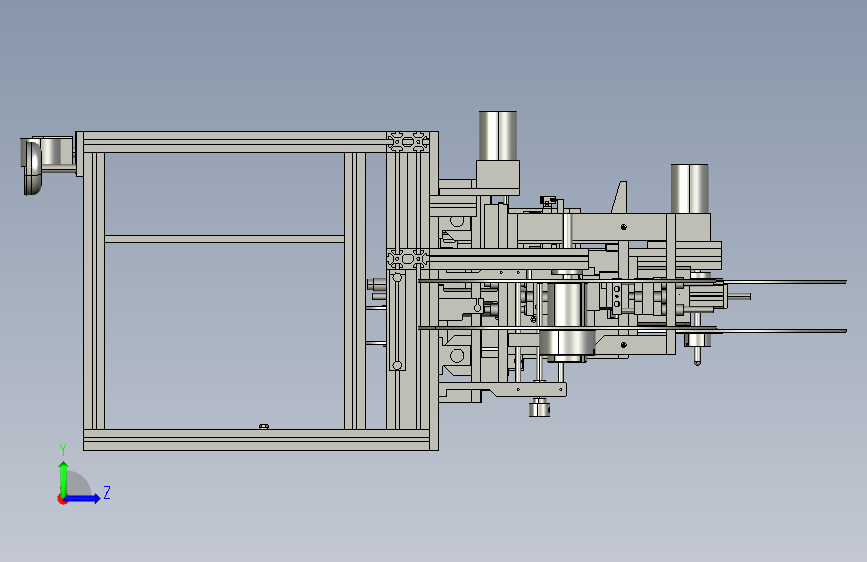This screenshot has width=867, height=562.
Task: Select the triangular fin on the right assembly
Action: 620,197
